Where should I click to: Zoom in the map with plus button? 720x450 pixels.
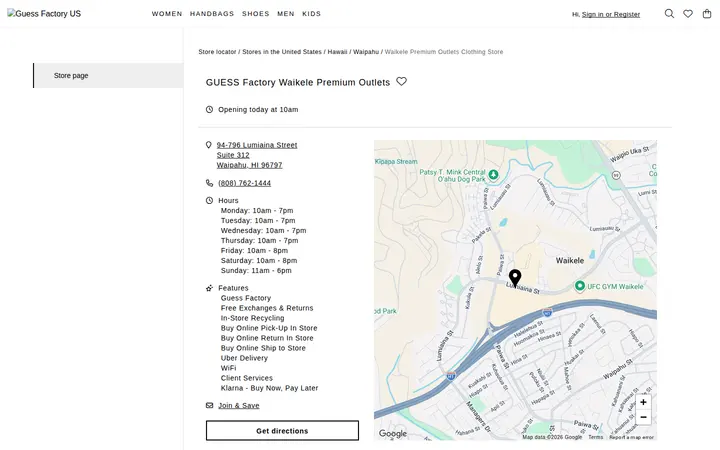coord(643,402)
